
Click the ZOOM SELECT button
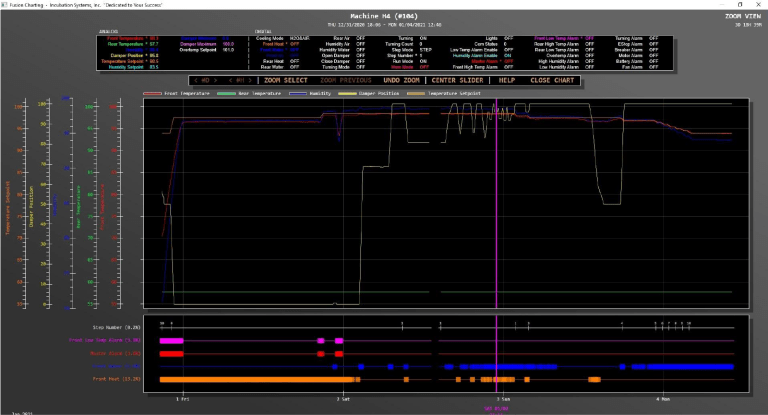coord(286,80)
